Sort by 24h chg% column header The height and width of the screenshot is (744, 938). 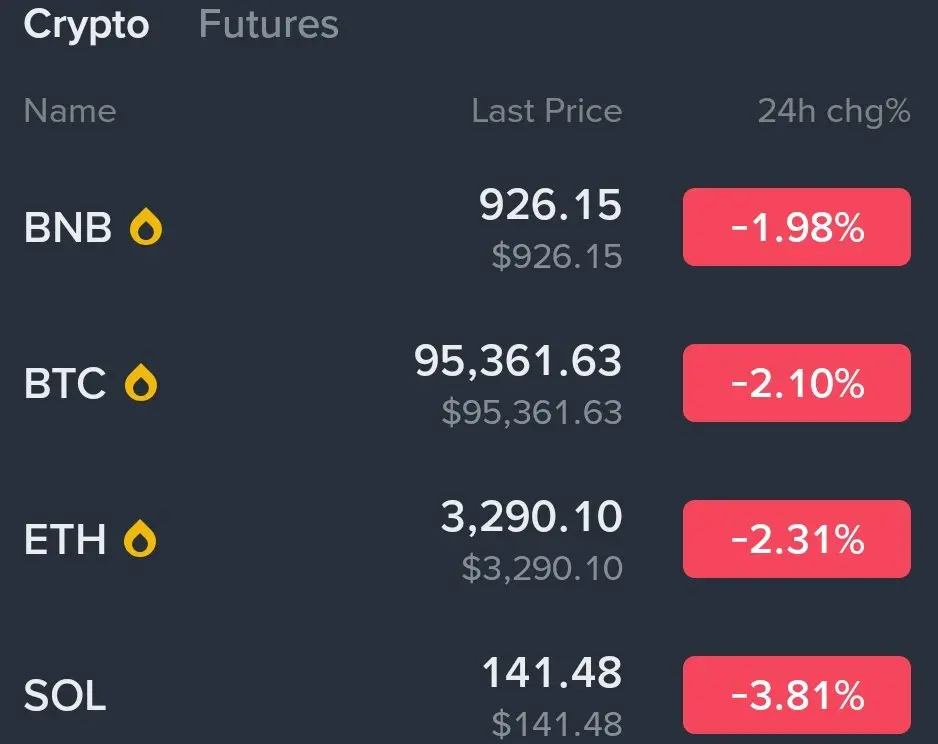point(833,111)
